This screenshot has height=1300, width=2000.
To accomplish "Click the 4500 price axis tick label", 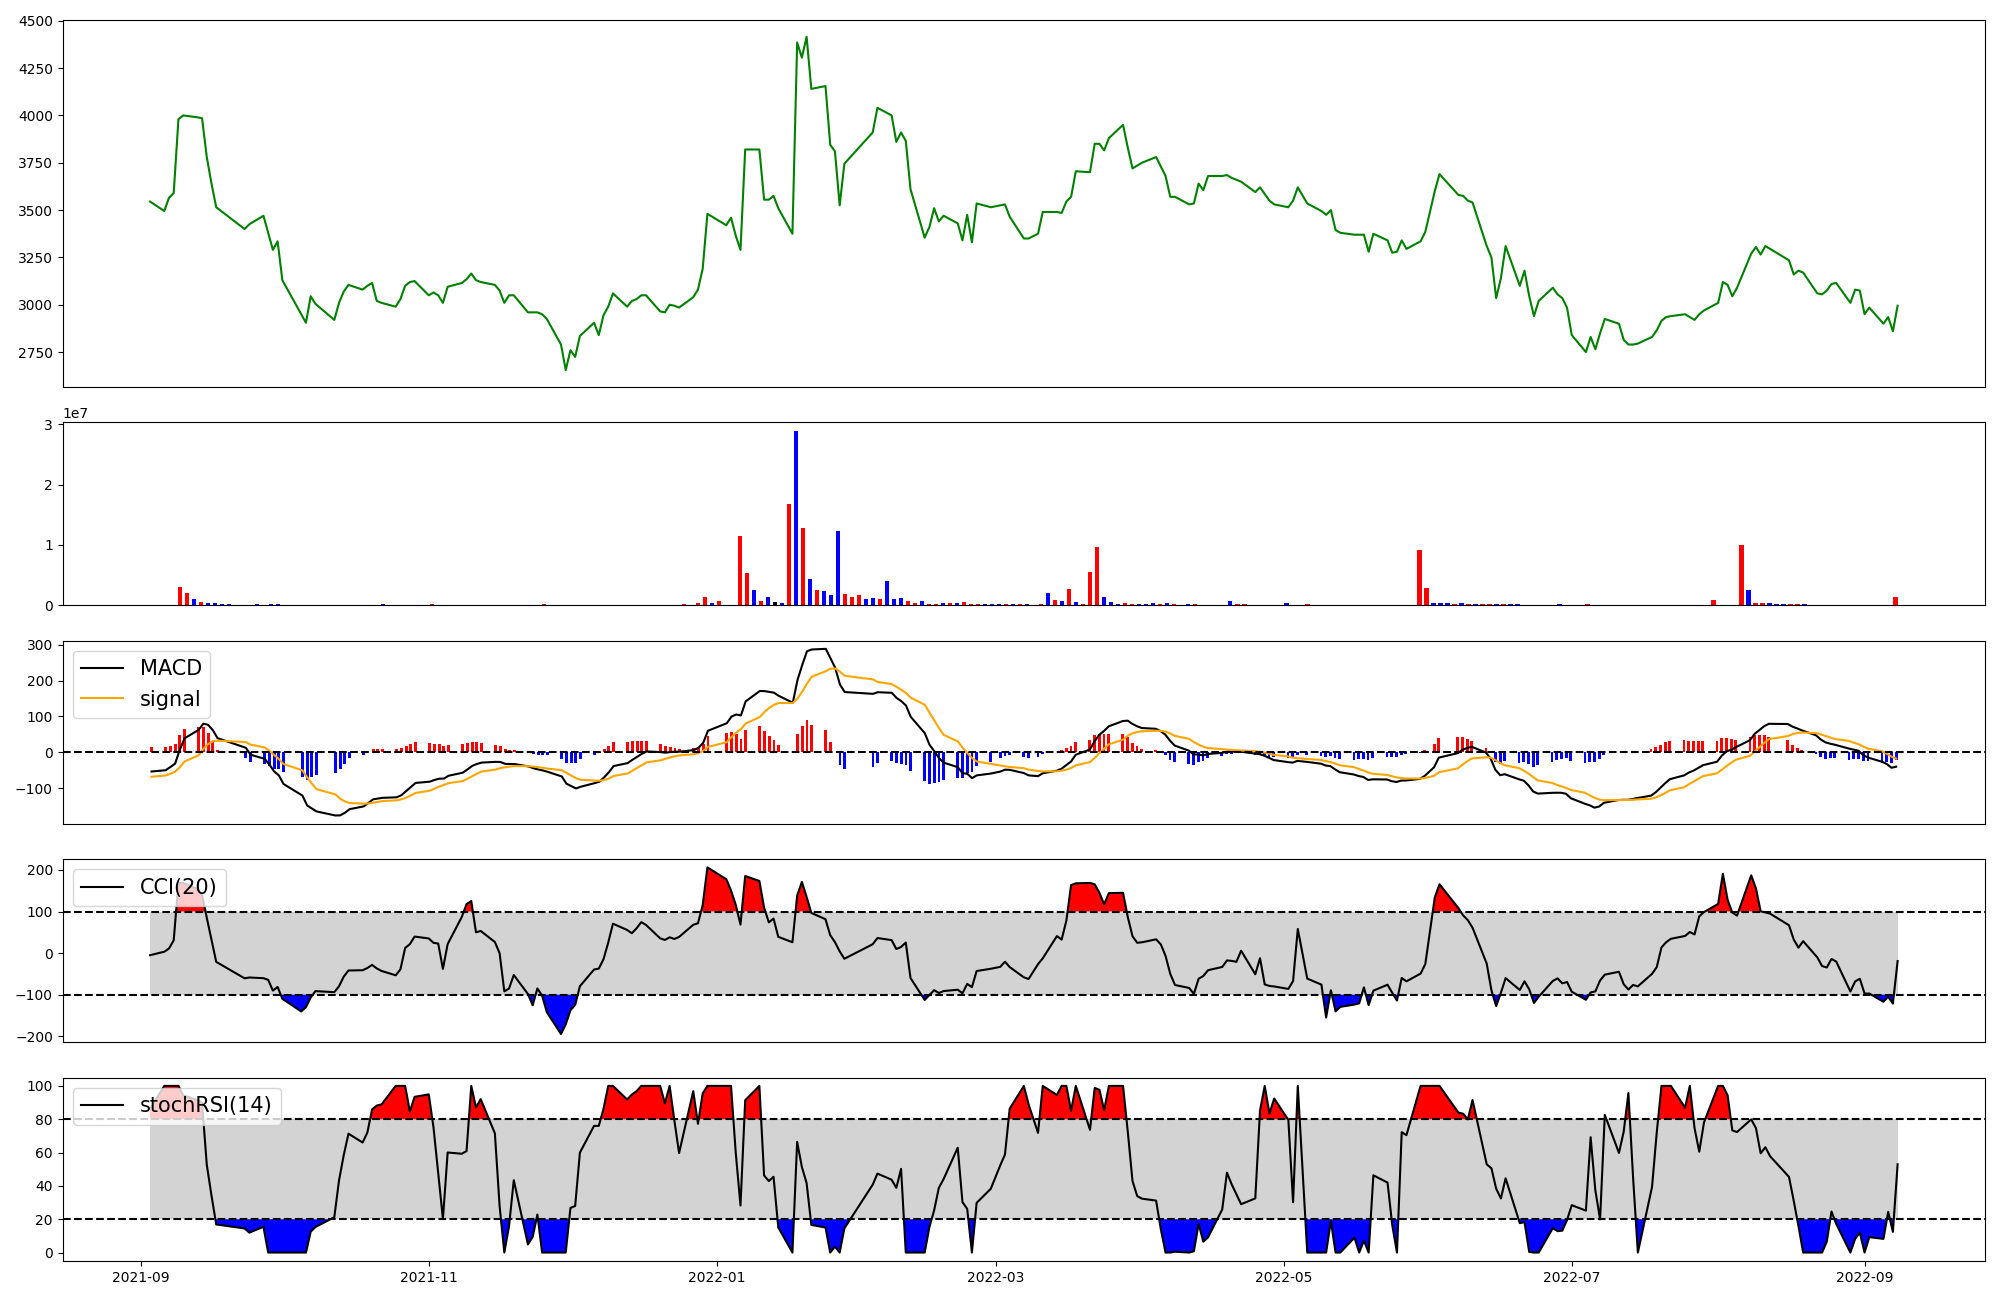I will click(x=34, y=22).
